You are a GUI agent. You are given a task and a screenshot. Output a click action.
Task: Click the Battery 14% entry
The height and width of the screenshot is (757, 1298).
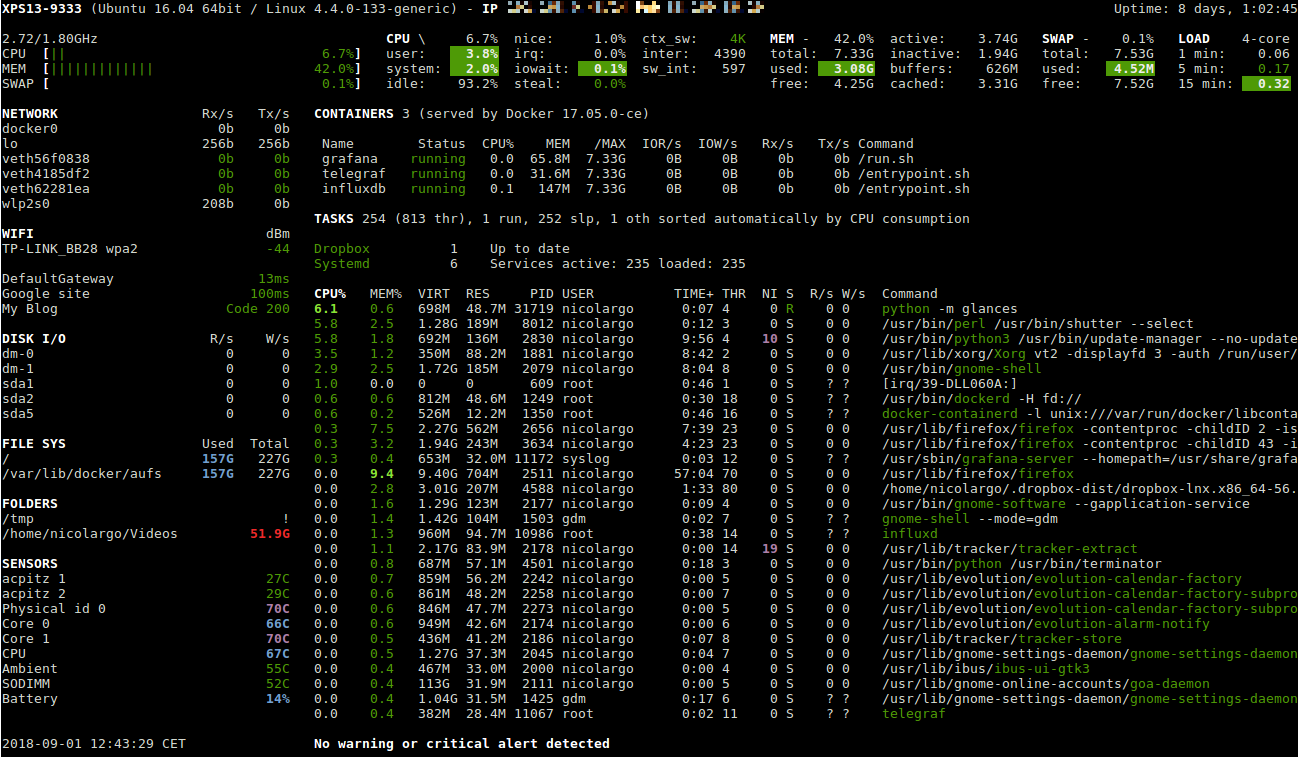[146, 699]
